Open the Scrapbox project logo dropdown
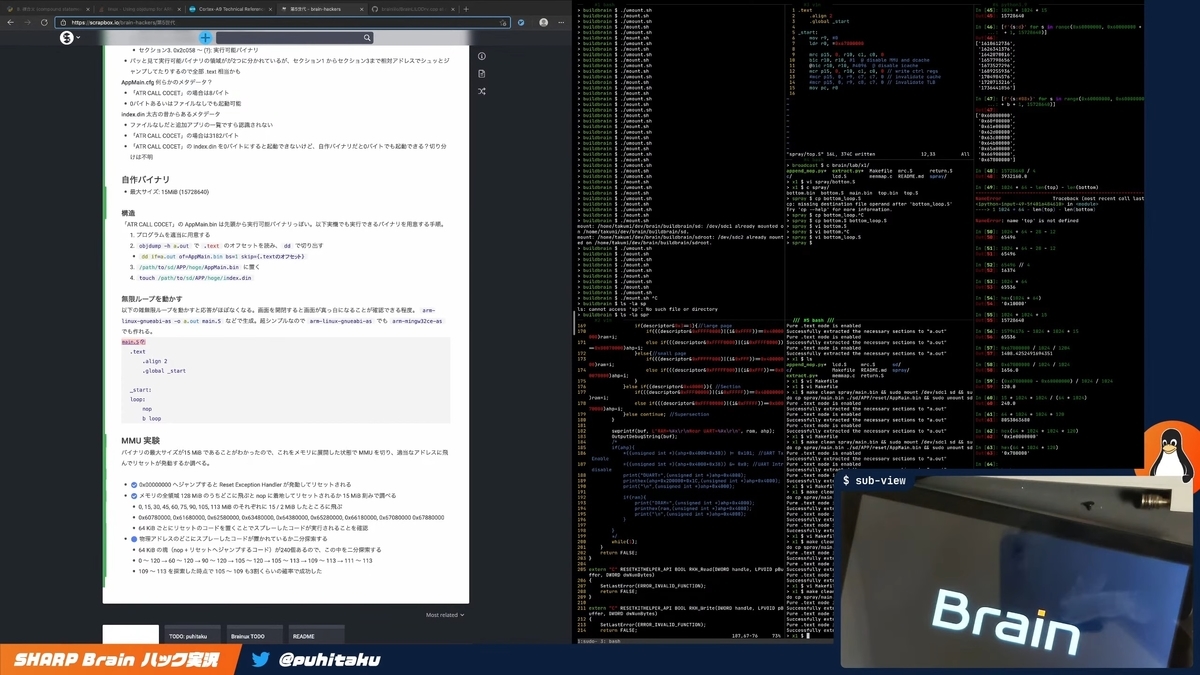This screenshot has width=1200, height=675. (70, 38)
